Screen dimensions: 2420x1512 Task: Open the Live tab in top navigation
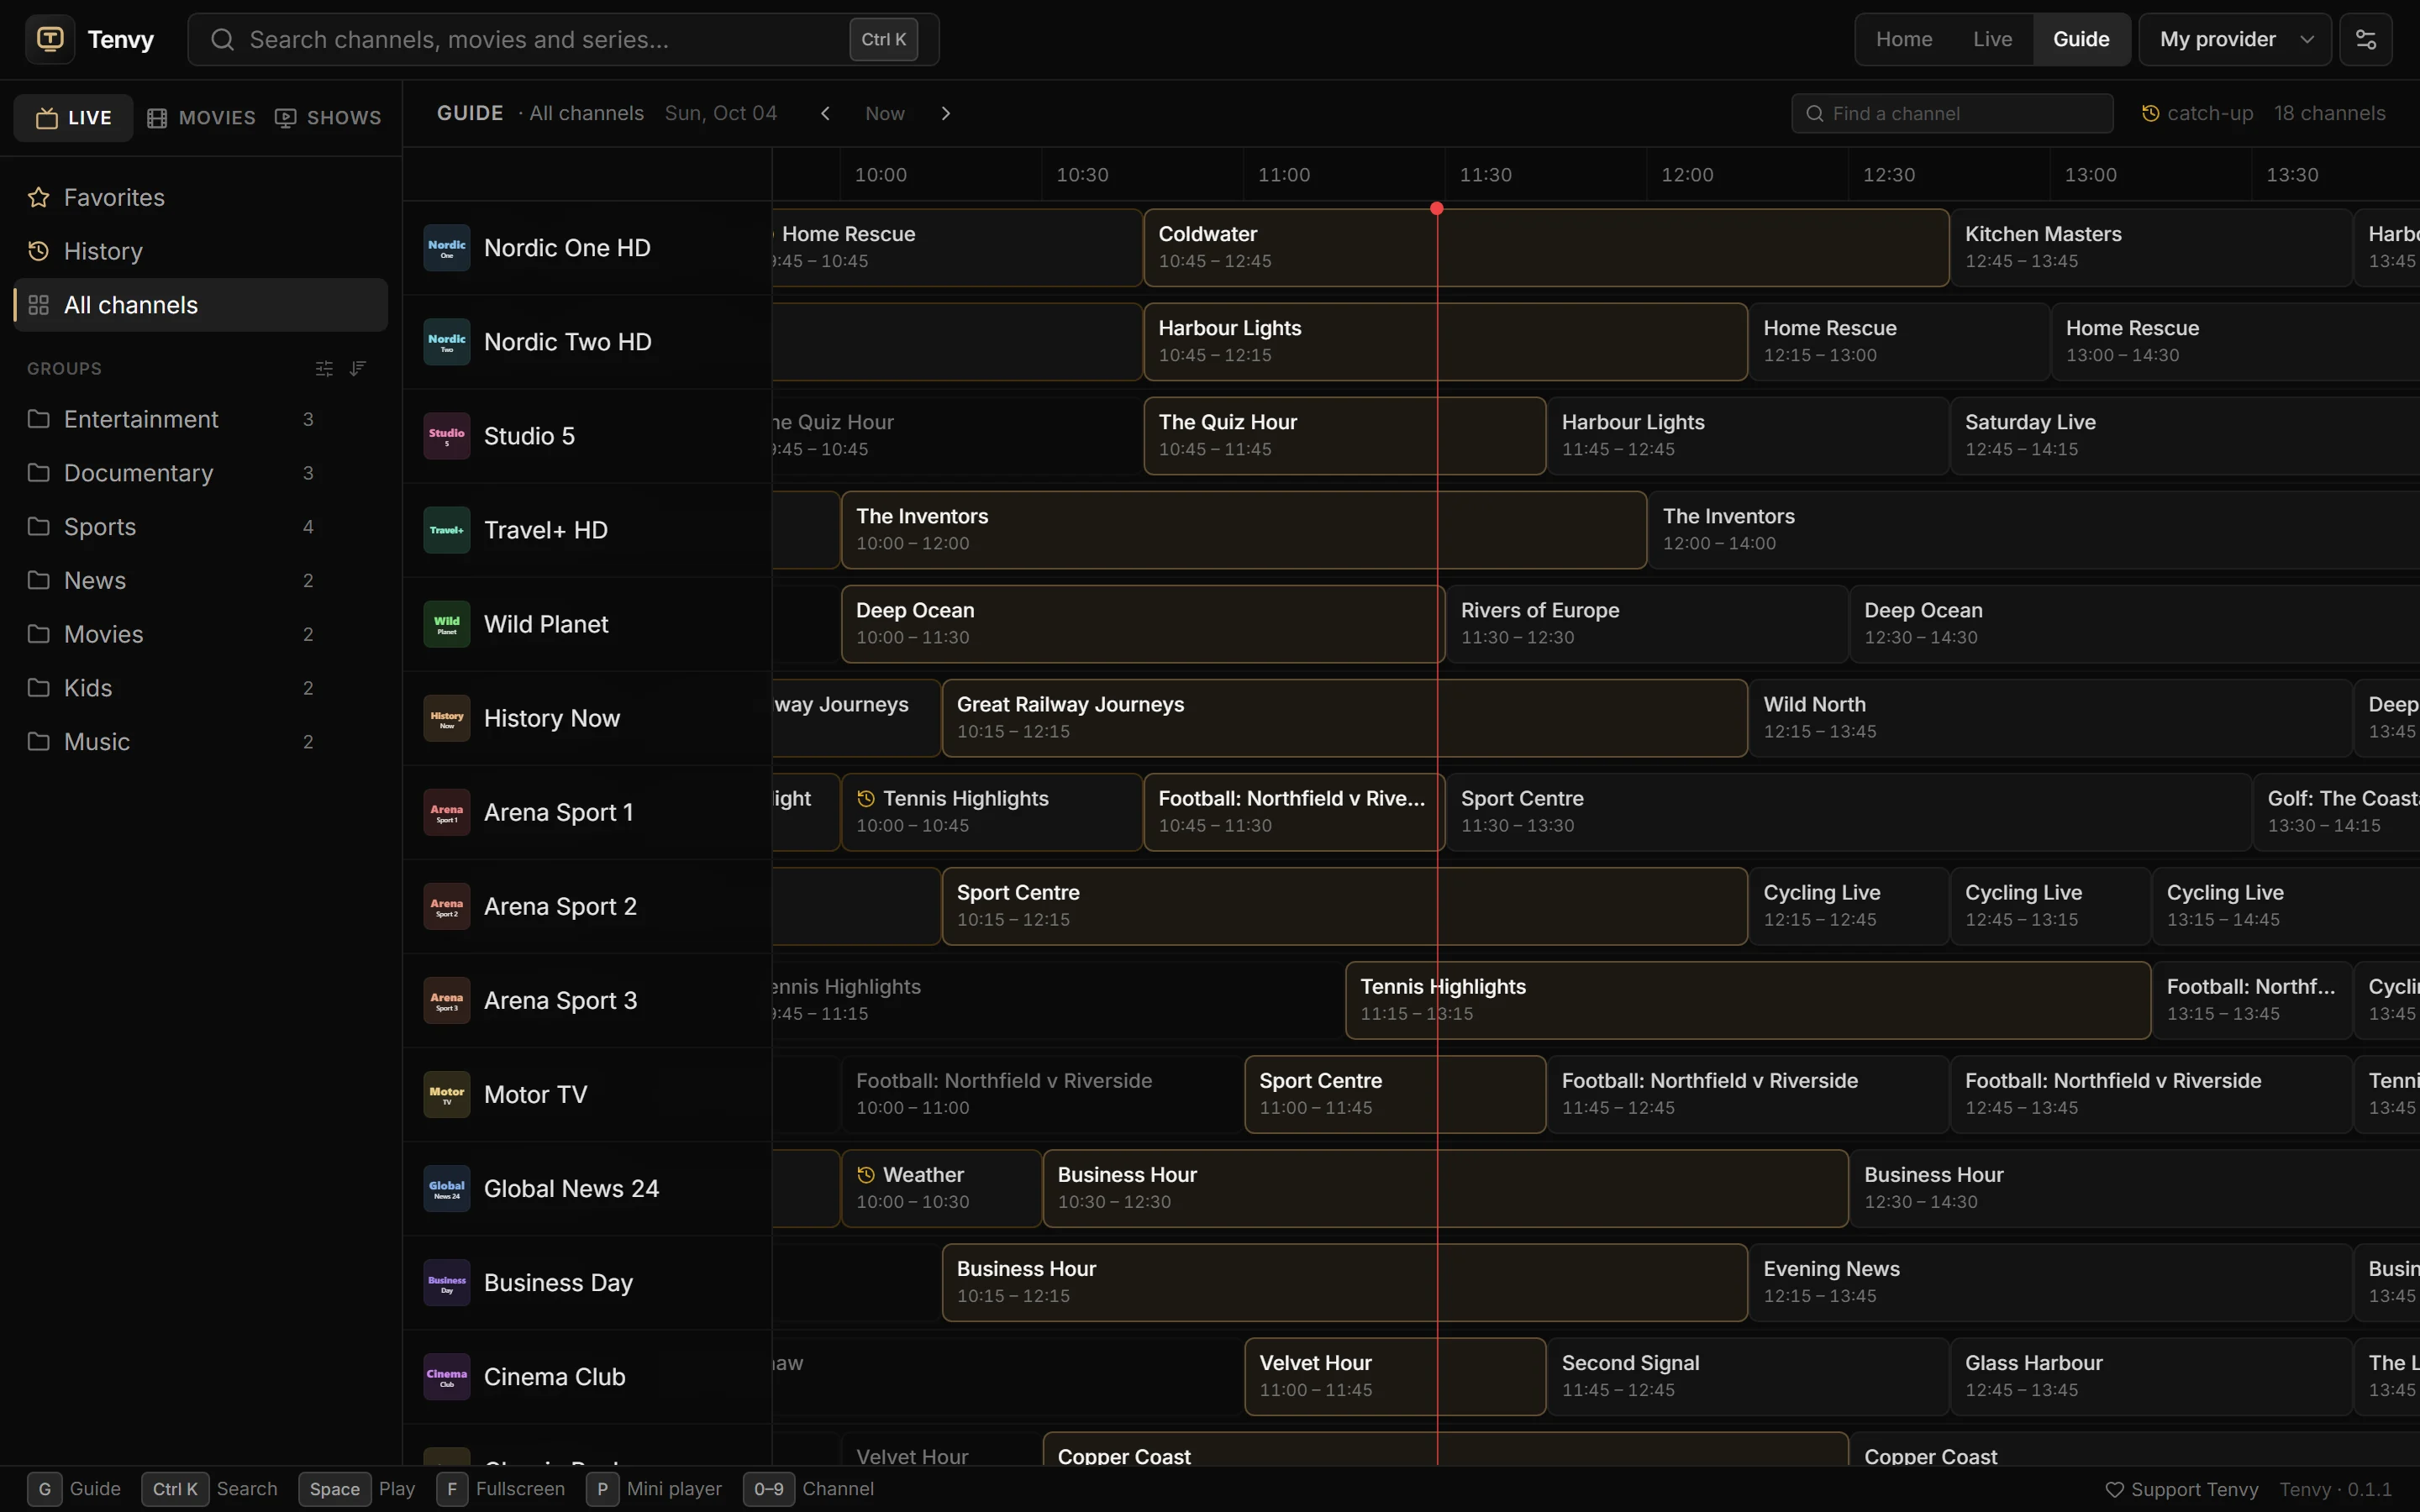tap(1992, 39)
